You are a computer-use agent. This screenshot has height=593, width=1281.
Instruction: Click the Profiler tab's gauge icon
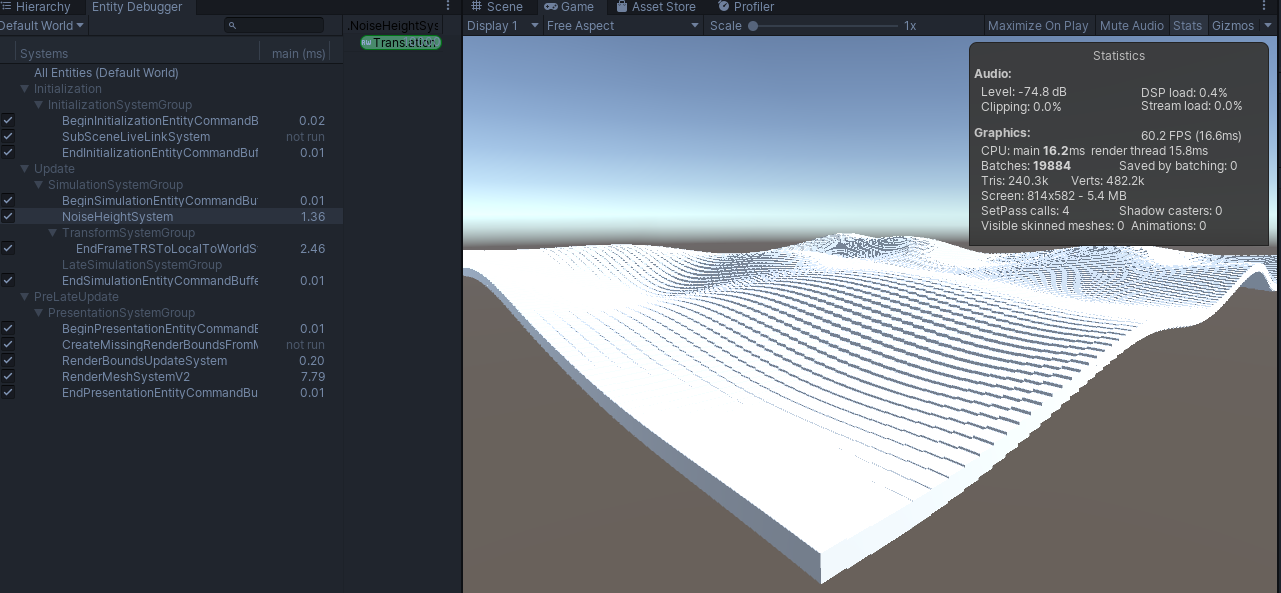tap(723, 7)
